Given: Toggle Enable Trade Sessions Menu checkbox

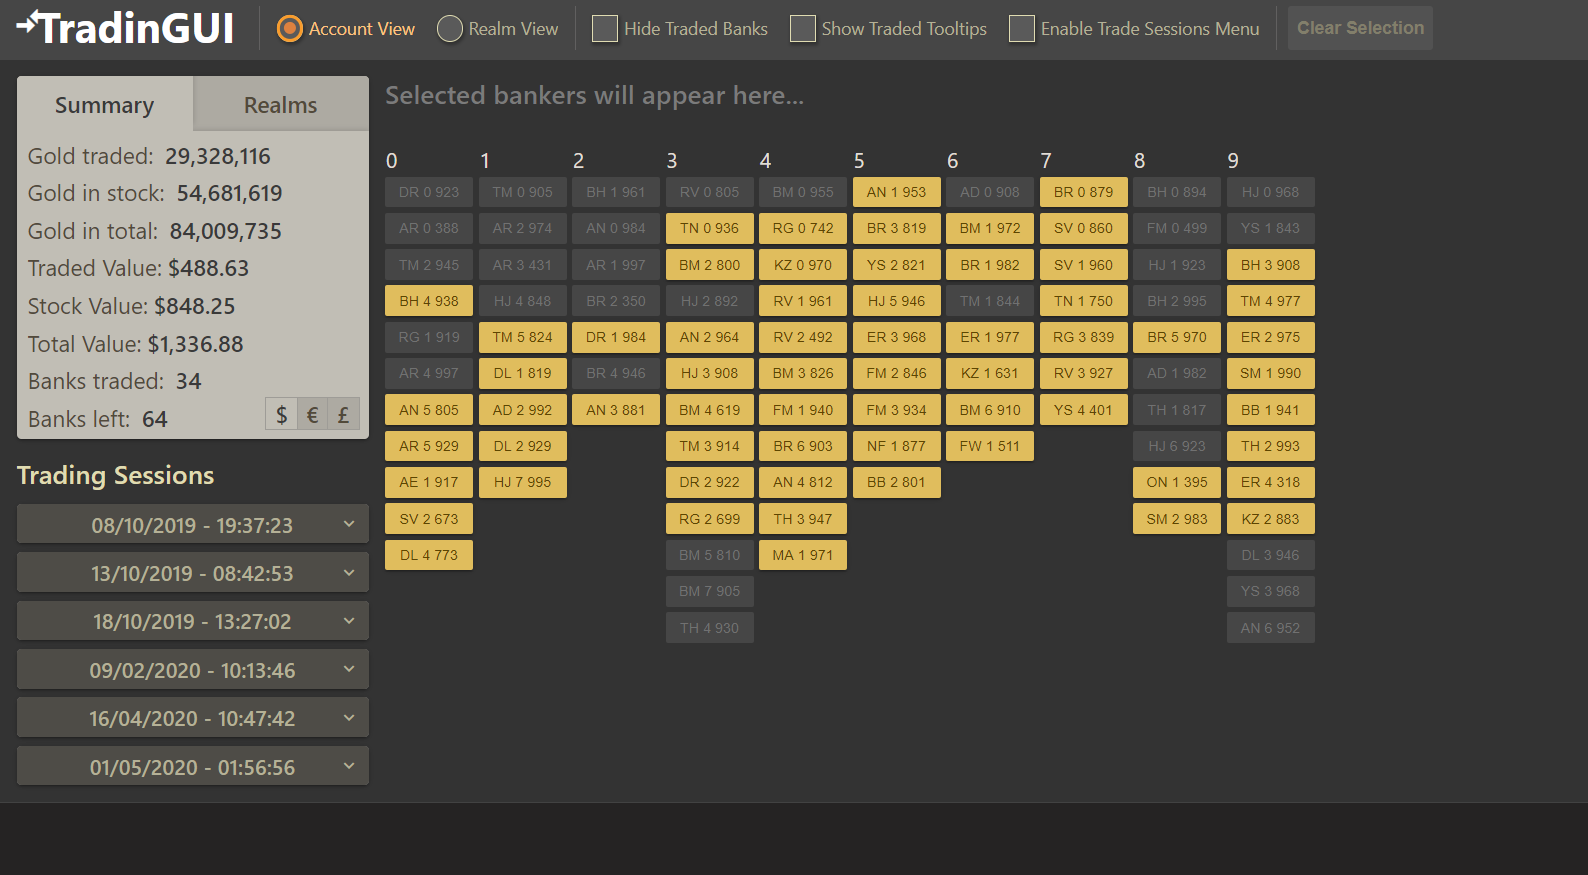Looking at the screenshot, I should click(x=1021, y=29).
